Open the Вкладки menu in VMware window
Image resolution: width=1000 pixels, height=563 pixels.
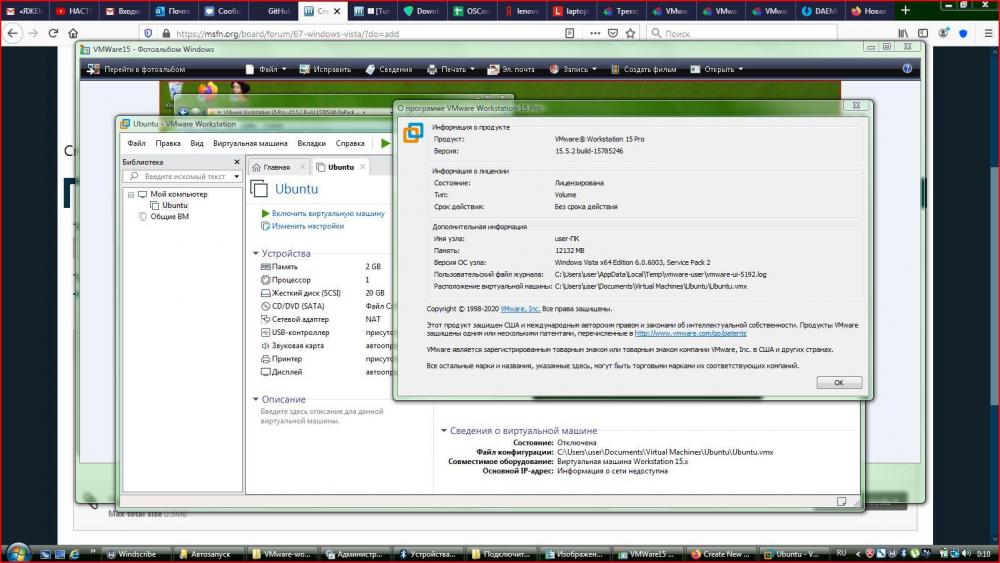[311, 143]
